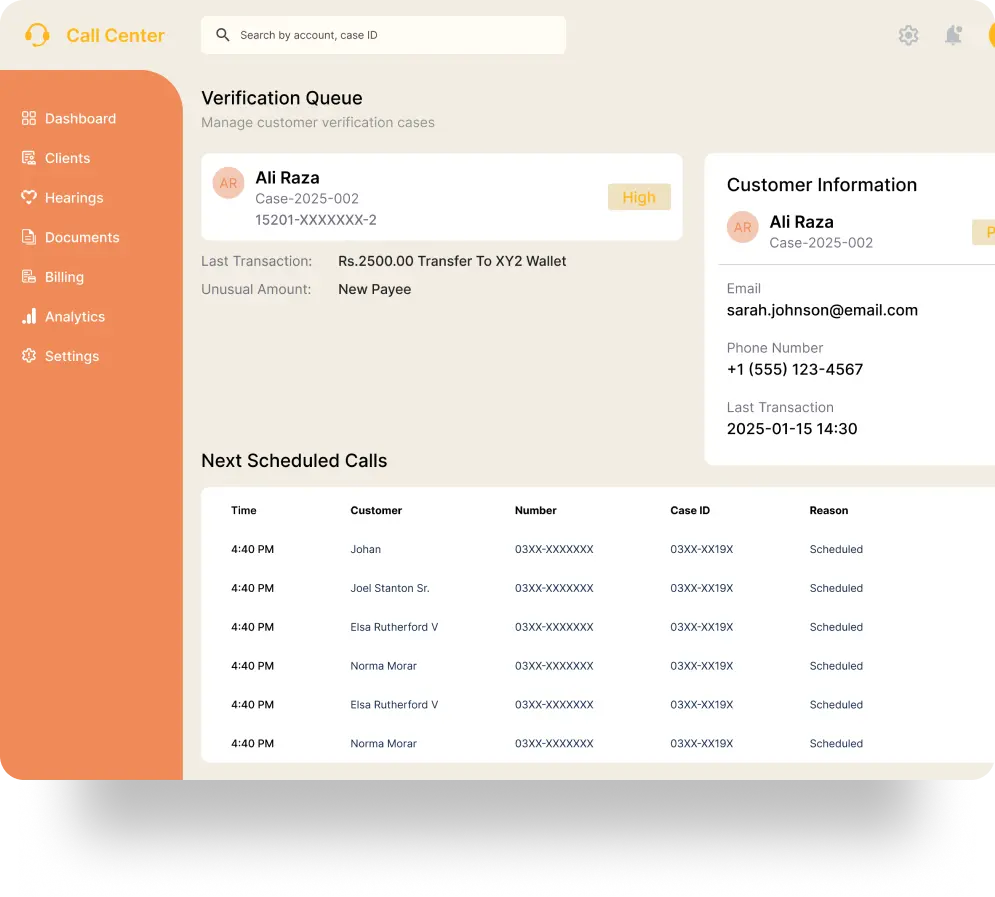This screenshot has height=897, width=995.
Task: Click the Clients icon in sidebar
Action: pos(29,158)
